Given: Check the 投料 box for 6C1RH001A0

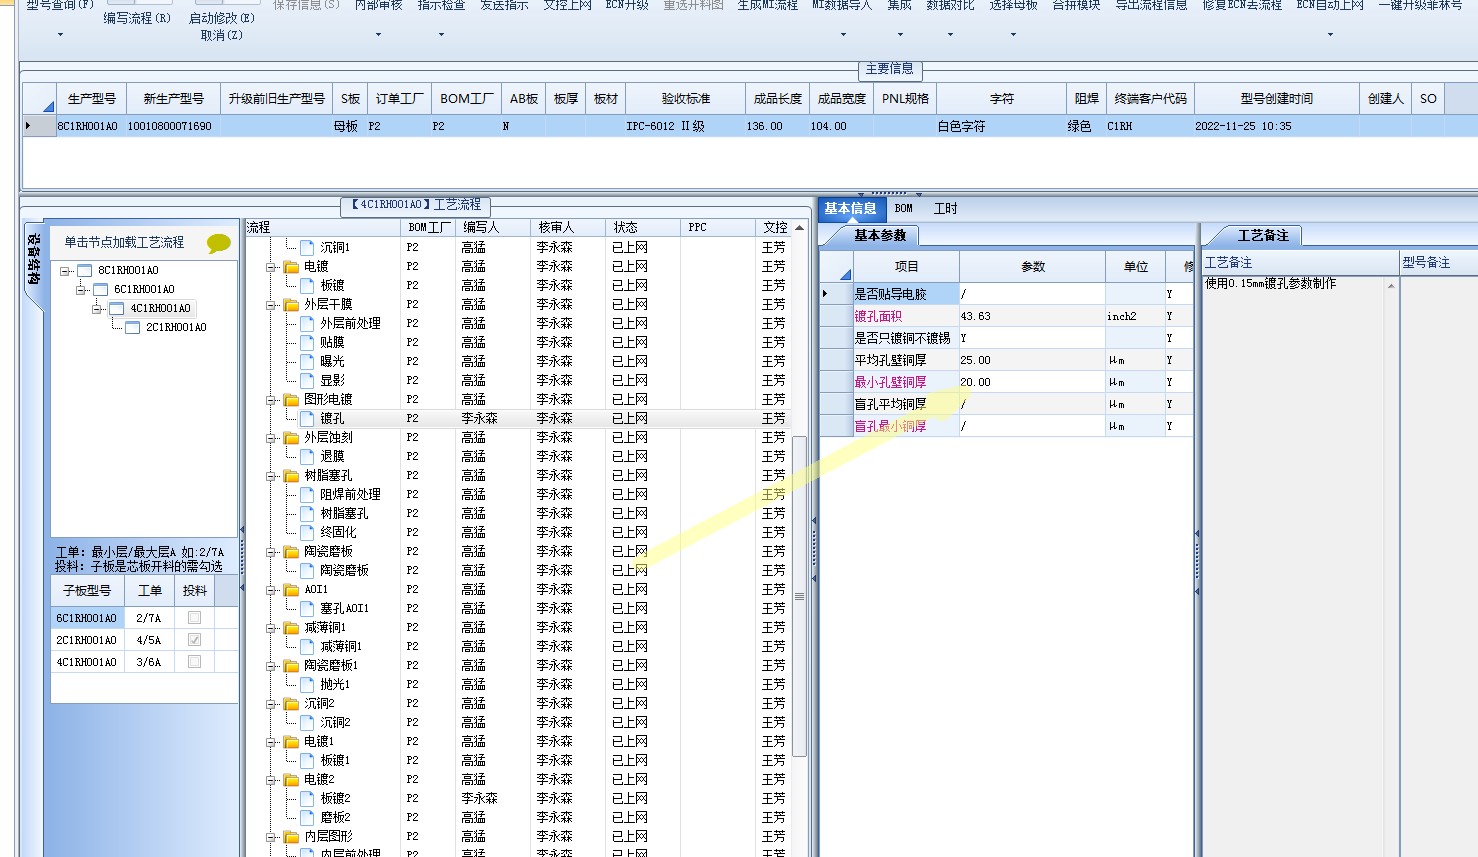Looking at the screenshot, I should 194,618.
